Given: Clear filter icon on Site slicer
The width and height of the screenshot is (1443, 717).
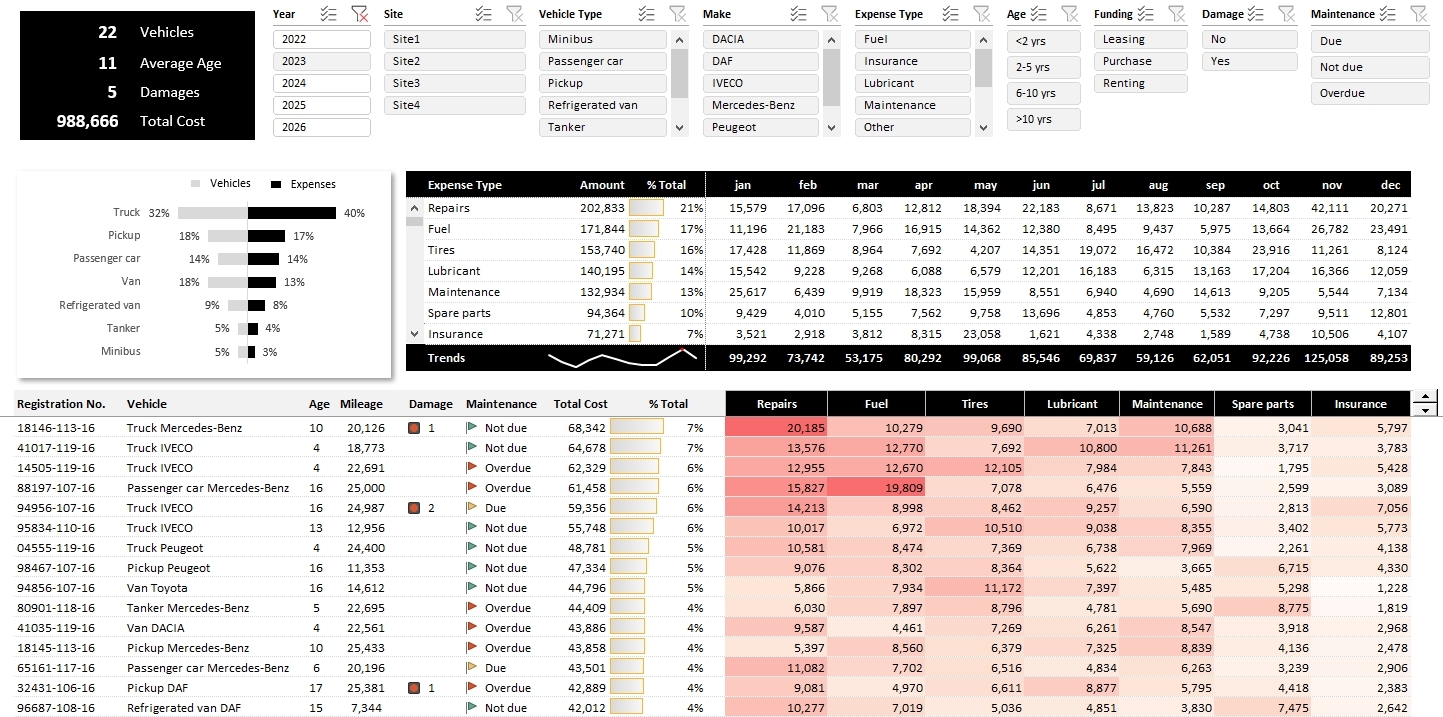Looking at the screenshot, I should pyautogui.click(x=514, y=14).
